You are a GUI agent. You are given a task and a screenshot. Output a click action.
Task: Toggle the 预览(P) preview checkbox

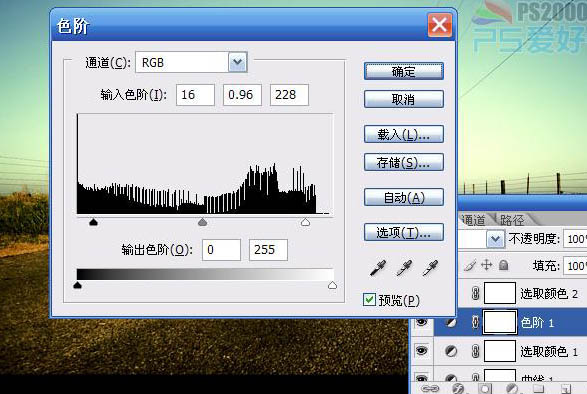click(x=369, y=300)
